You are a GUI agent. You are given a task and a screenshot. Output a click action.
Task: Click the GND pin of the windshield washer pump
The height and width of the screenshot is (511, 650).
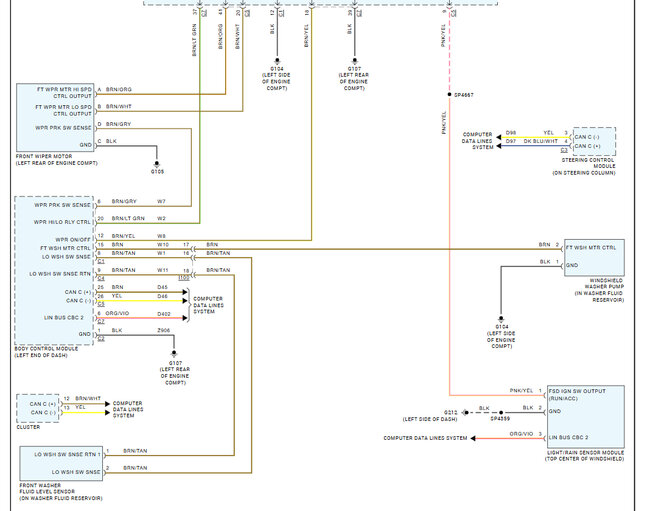572,265
